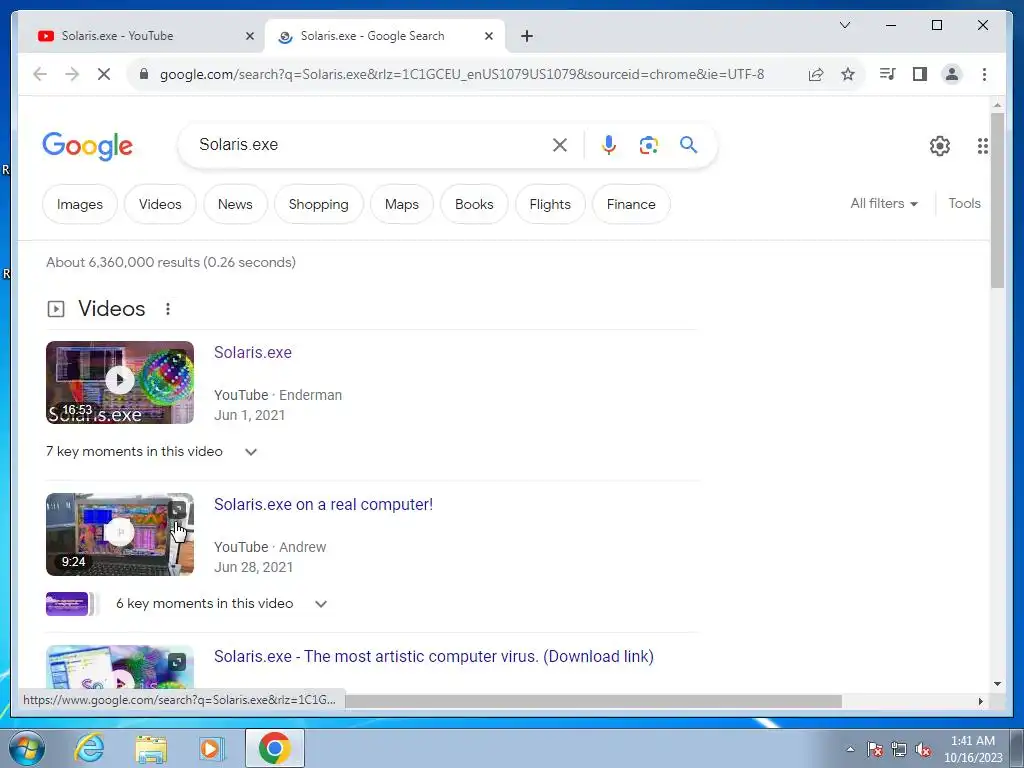Viewport: 1024px width, 768px height.
Task: Bookmark this page with the star
Action: [x=848, y=74]
